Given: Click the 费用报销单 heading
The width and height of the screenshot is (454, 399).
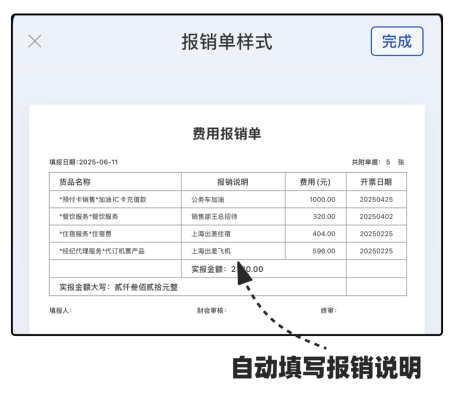Looking at the screenshot, I should 227,134.
